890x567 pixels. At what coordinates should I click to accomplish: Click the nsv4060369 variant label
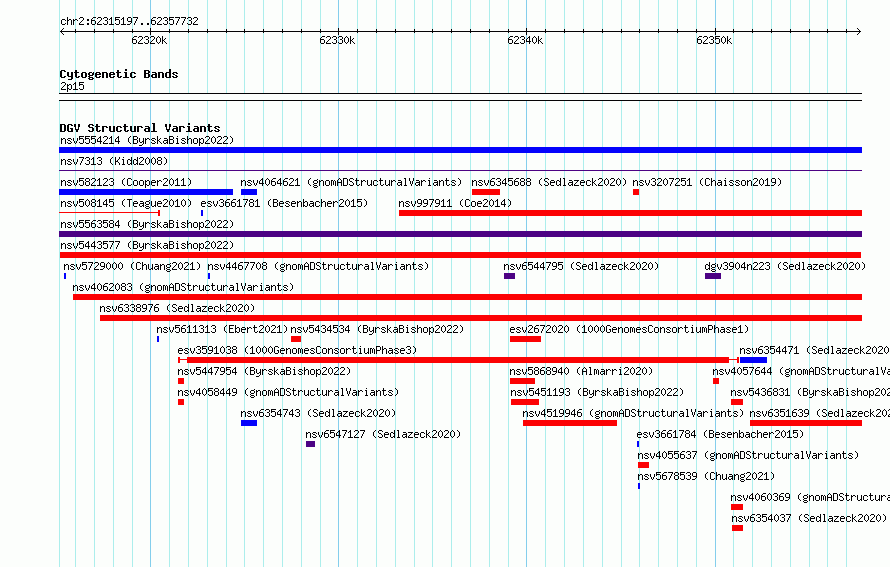click(x=809, y=497)
